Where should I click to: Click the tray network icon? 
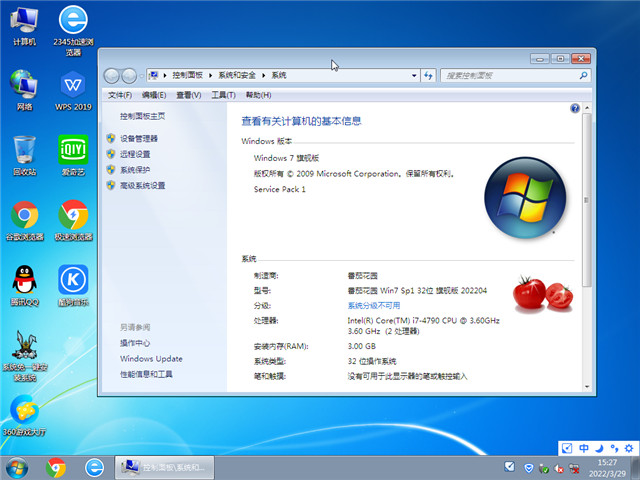click(x=574, y=468)
